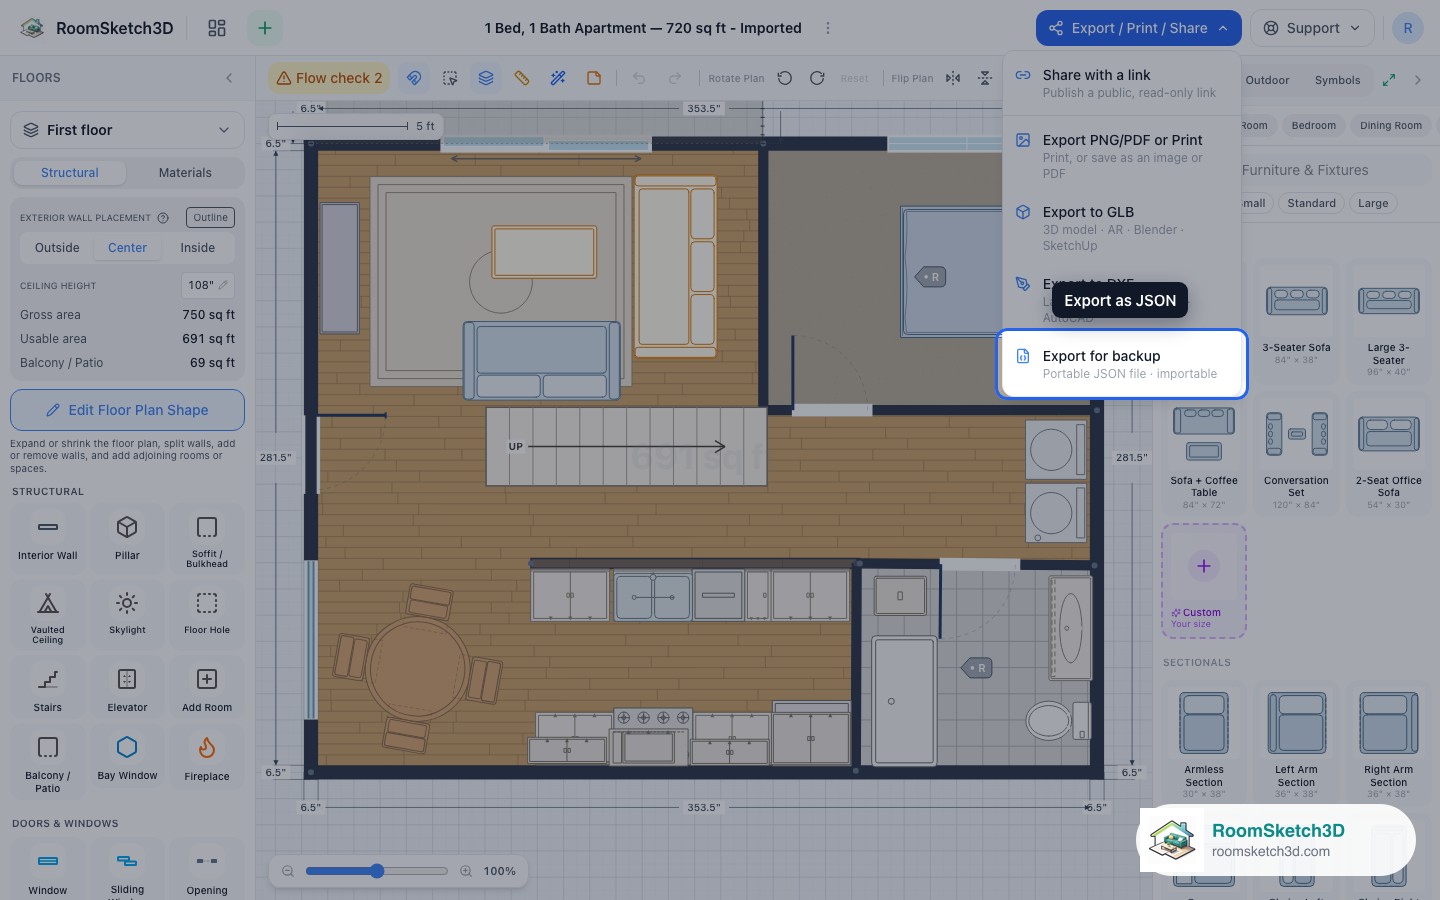Image resolution: width=1440 pixels, height=900 pixels.
Task: Insert Stairs from the structural palette
Action: (47, 689)
